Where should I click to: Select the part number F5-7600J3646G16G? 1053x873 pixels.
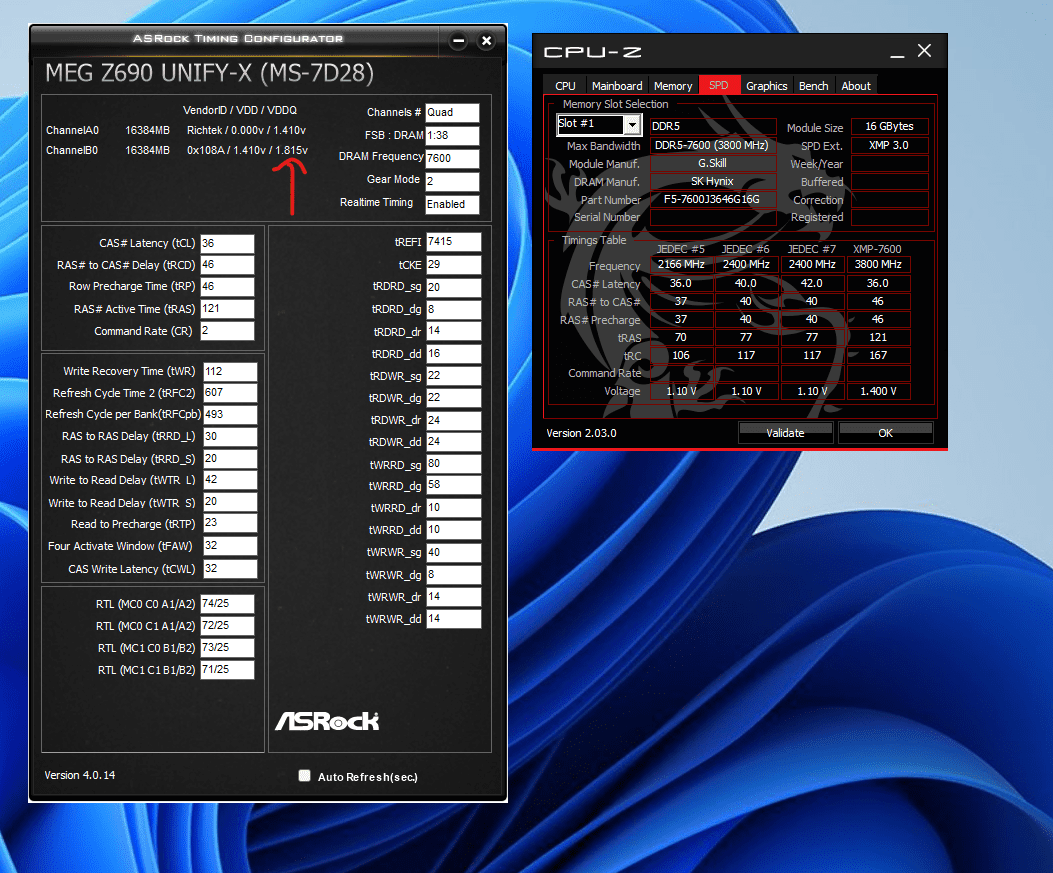(713, 199)
